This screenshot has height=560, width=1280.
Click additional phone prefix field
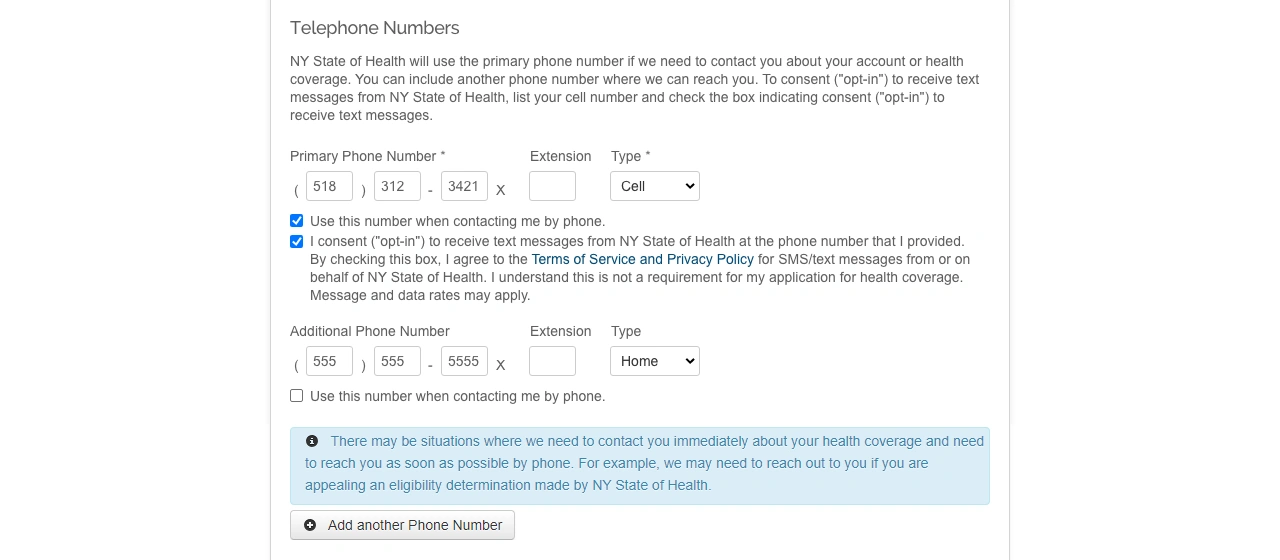(397, 361)
